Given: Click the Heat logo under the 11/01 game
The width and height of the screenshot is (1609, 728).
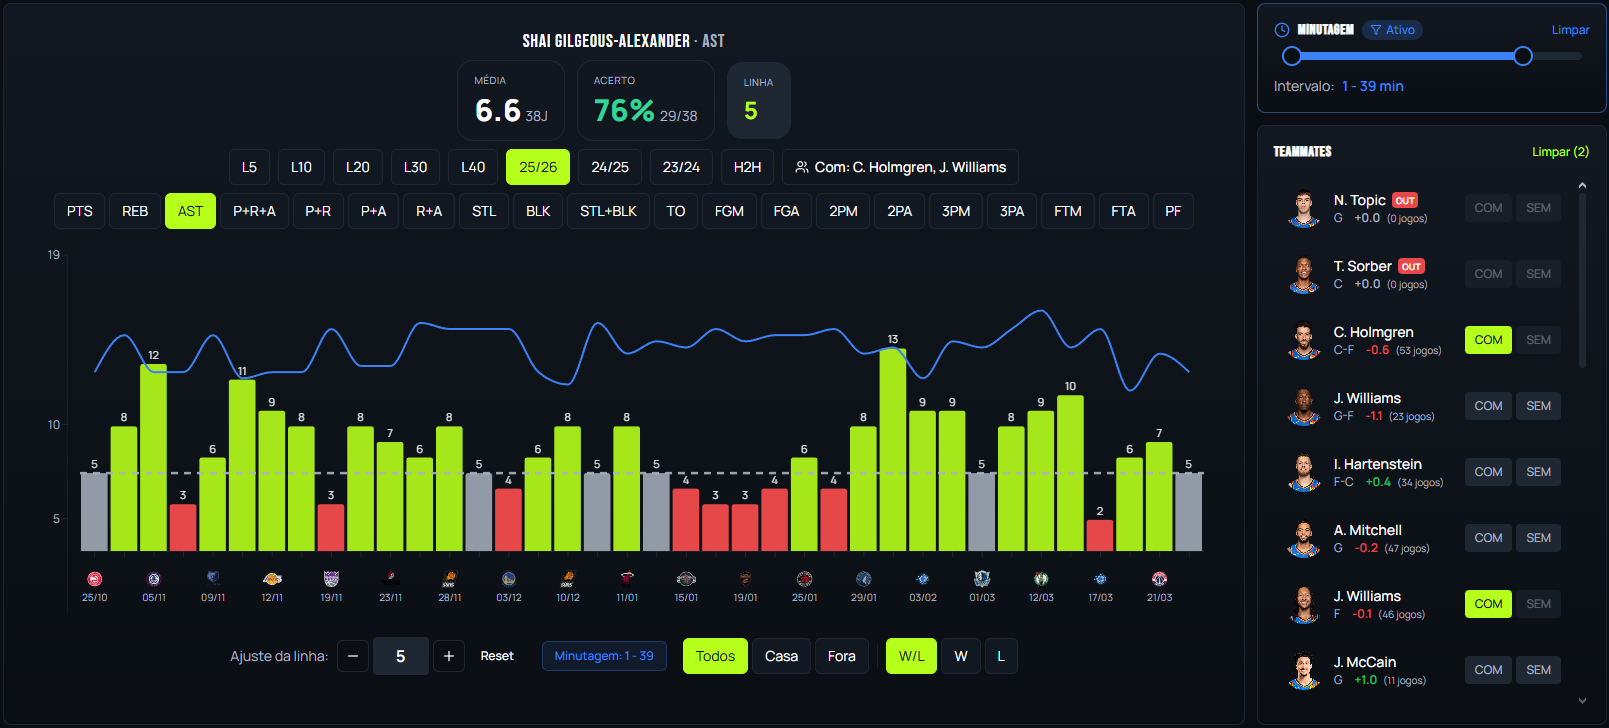Looking at the screenshot, I should (627, 579).
